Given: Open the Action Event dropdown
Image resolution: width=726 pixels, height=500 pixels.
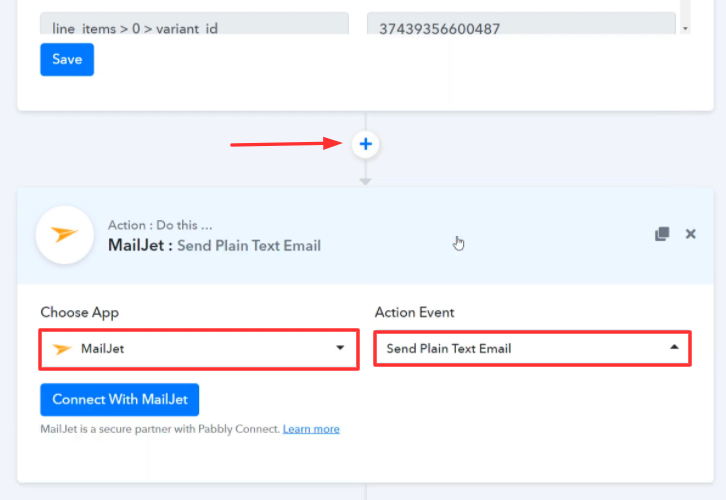Looking at the screenshot, I should (532, 349).
